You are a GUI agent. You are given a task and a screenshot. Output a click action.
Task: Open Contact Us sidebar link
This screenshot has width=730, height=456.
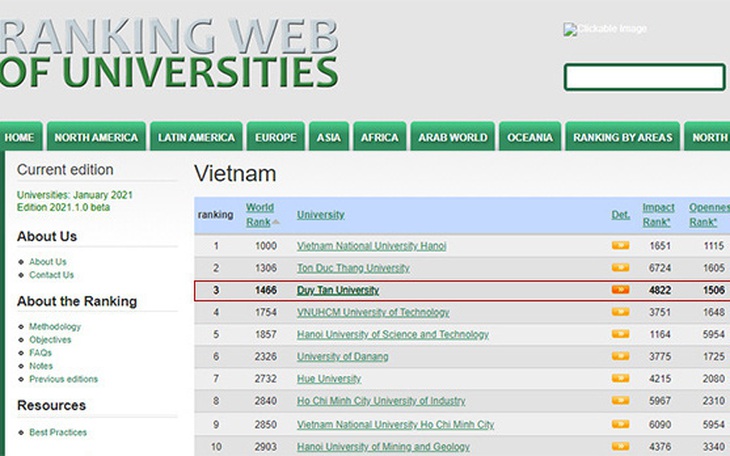tap(52, 275)
